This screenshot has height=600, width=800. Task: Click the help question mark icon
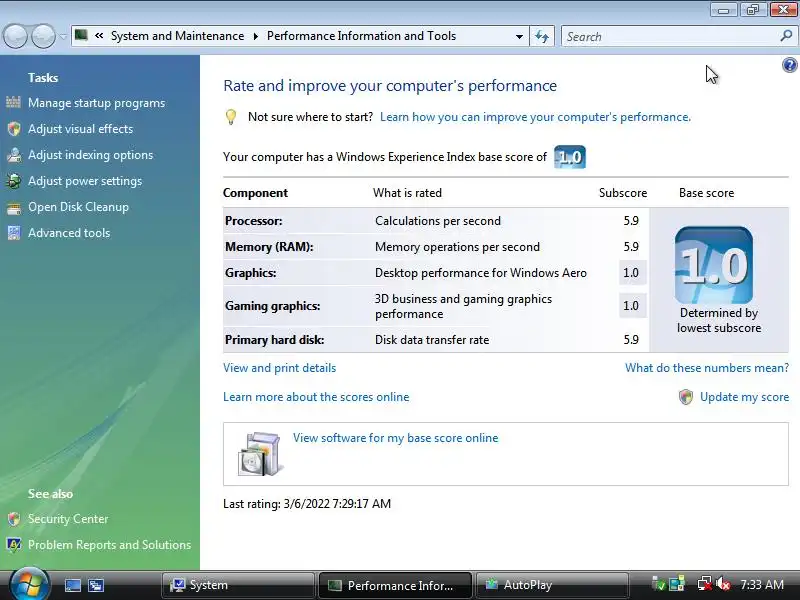789,65
